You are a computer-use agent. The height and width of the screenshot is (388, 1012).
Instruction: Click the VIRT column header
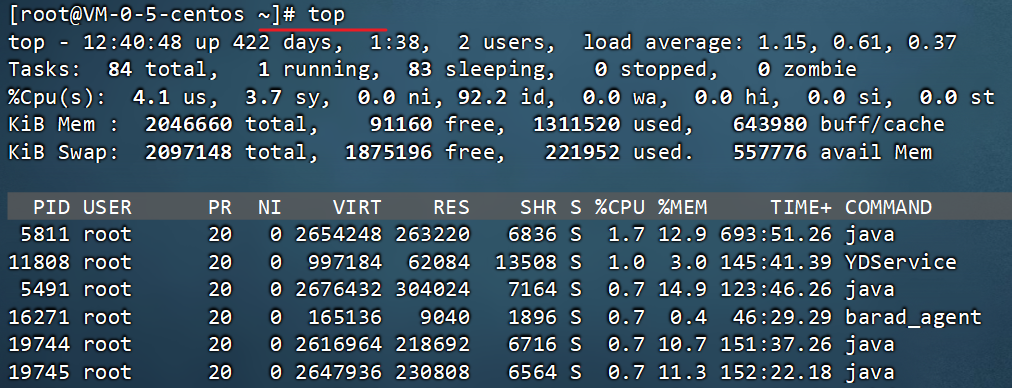click(358, 207)
